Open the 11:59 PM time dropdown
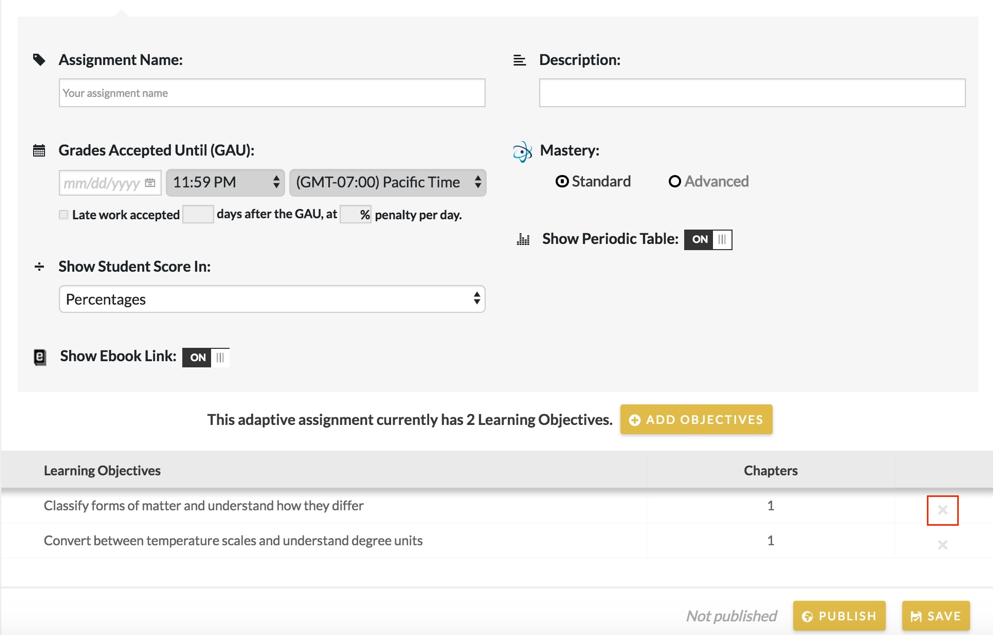The image size is (993, 635). click(x=225, y=183)
